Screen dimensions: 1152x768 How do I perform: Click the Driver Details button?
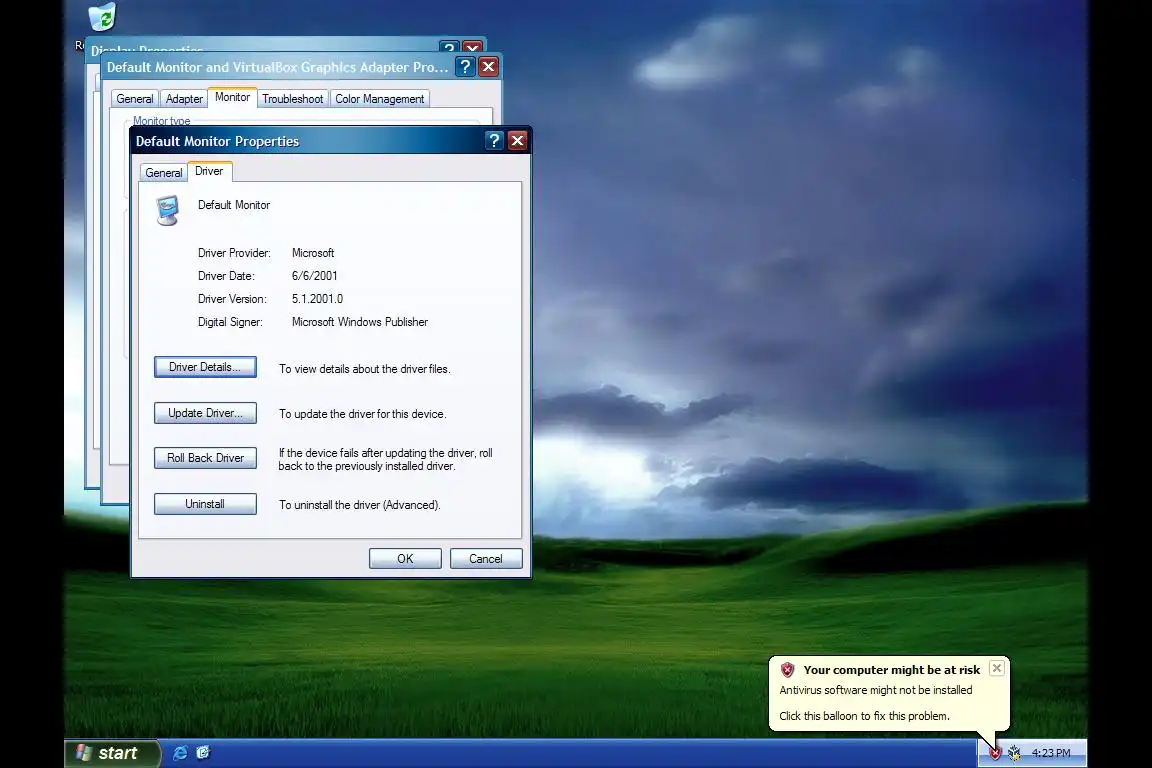(x=205, y=367)
